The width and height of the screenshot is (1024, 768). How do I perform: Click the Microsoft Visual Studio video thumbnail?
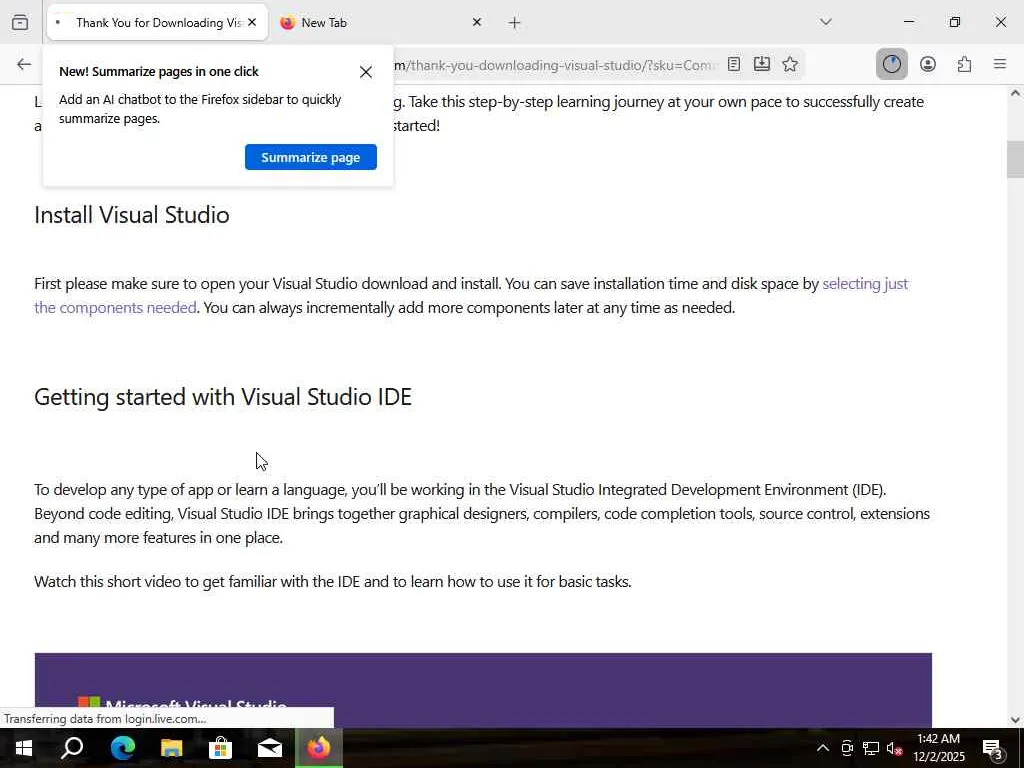[x=483, y=690]
